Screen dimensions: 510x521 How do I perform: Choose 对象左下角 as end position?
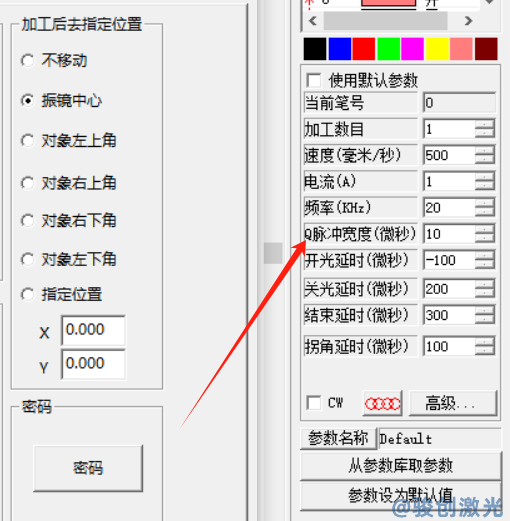27,259
